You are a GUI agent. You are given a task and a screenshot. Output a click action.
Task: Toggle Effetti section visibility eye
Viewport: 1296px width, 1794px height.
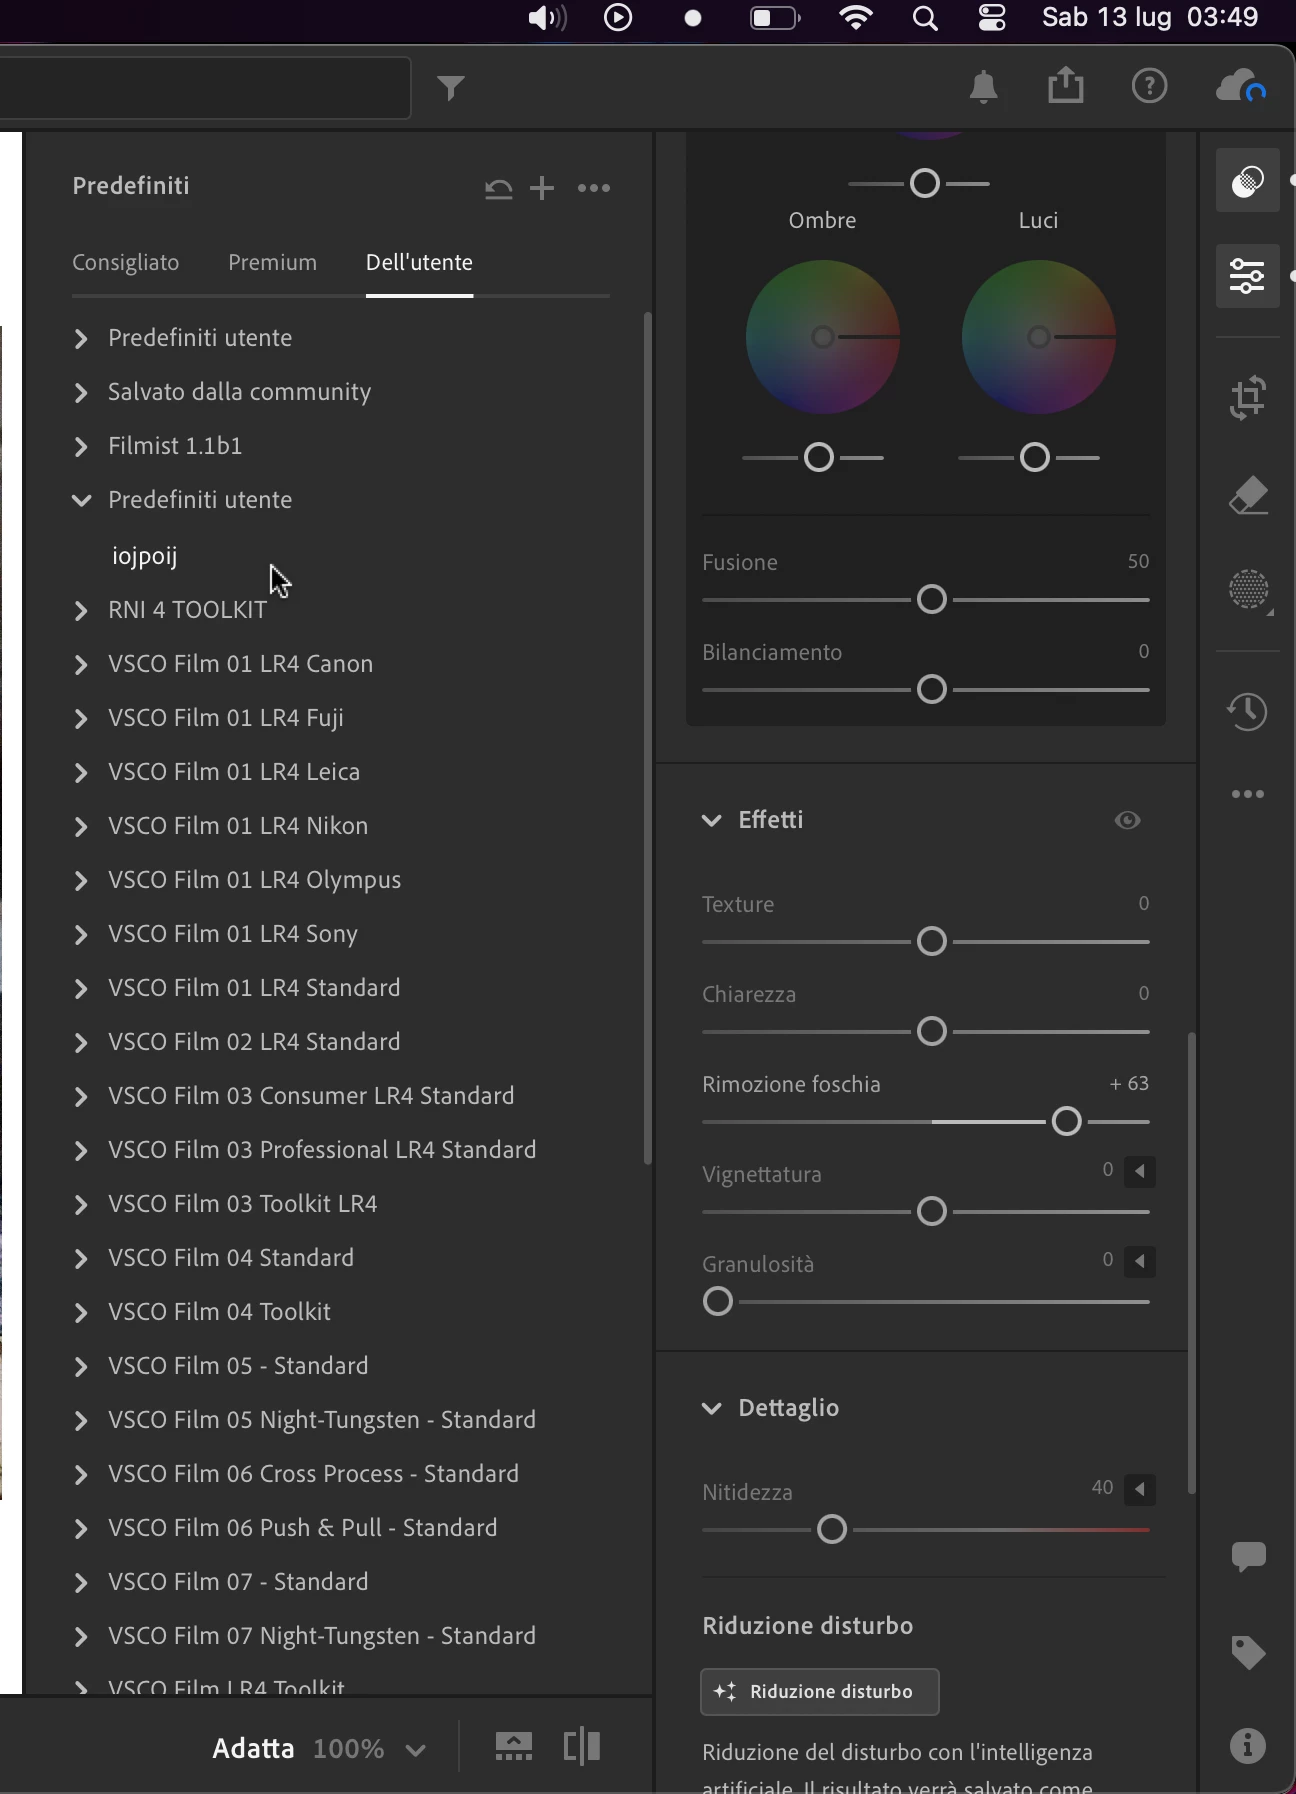click(1128, 820)
